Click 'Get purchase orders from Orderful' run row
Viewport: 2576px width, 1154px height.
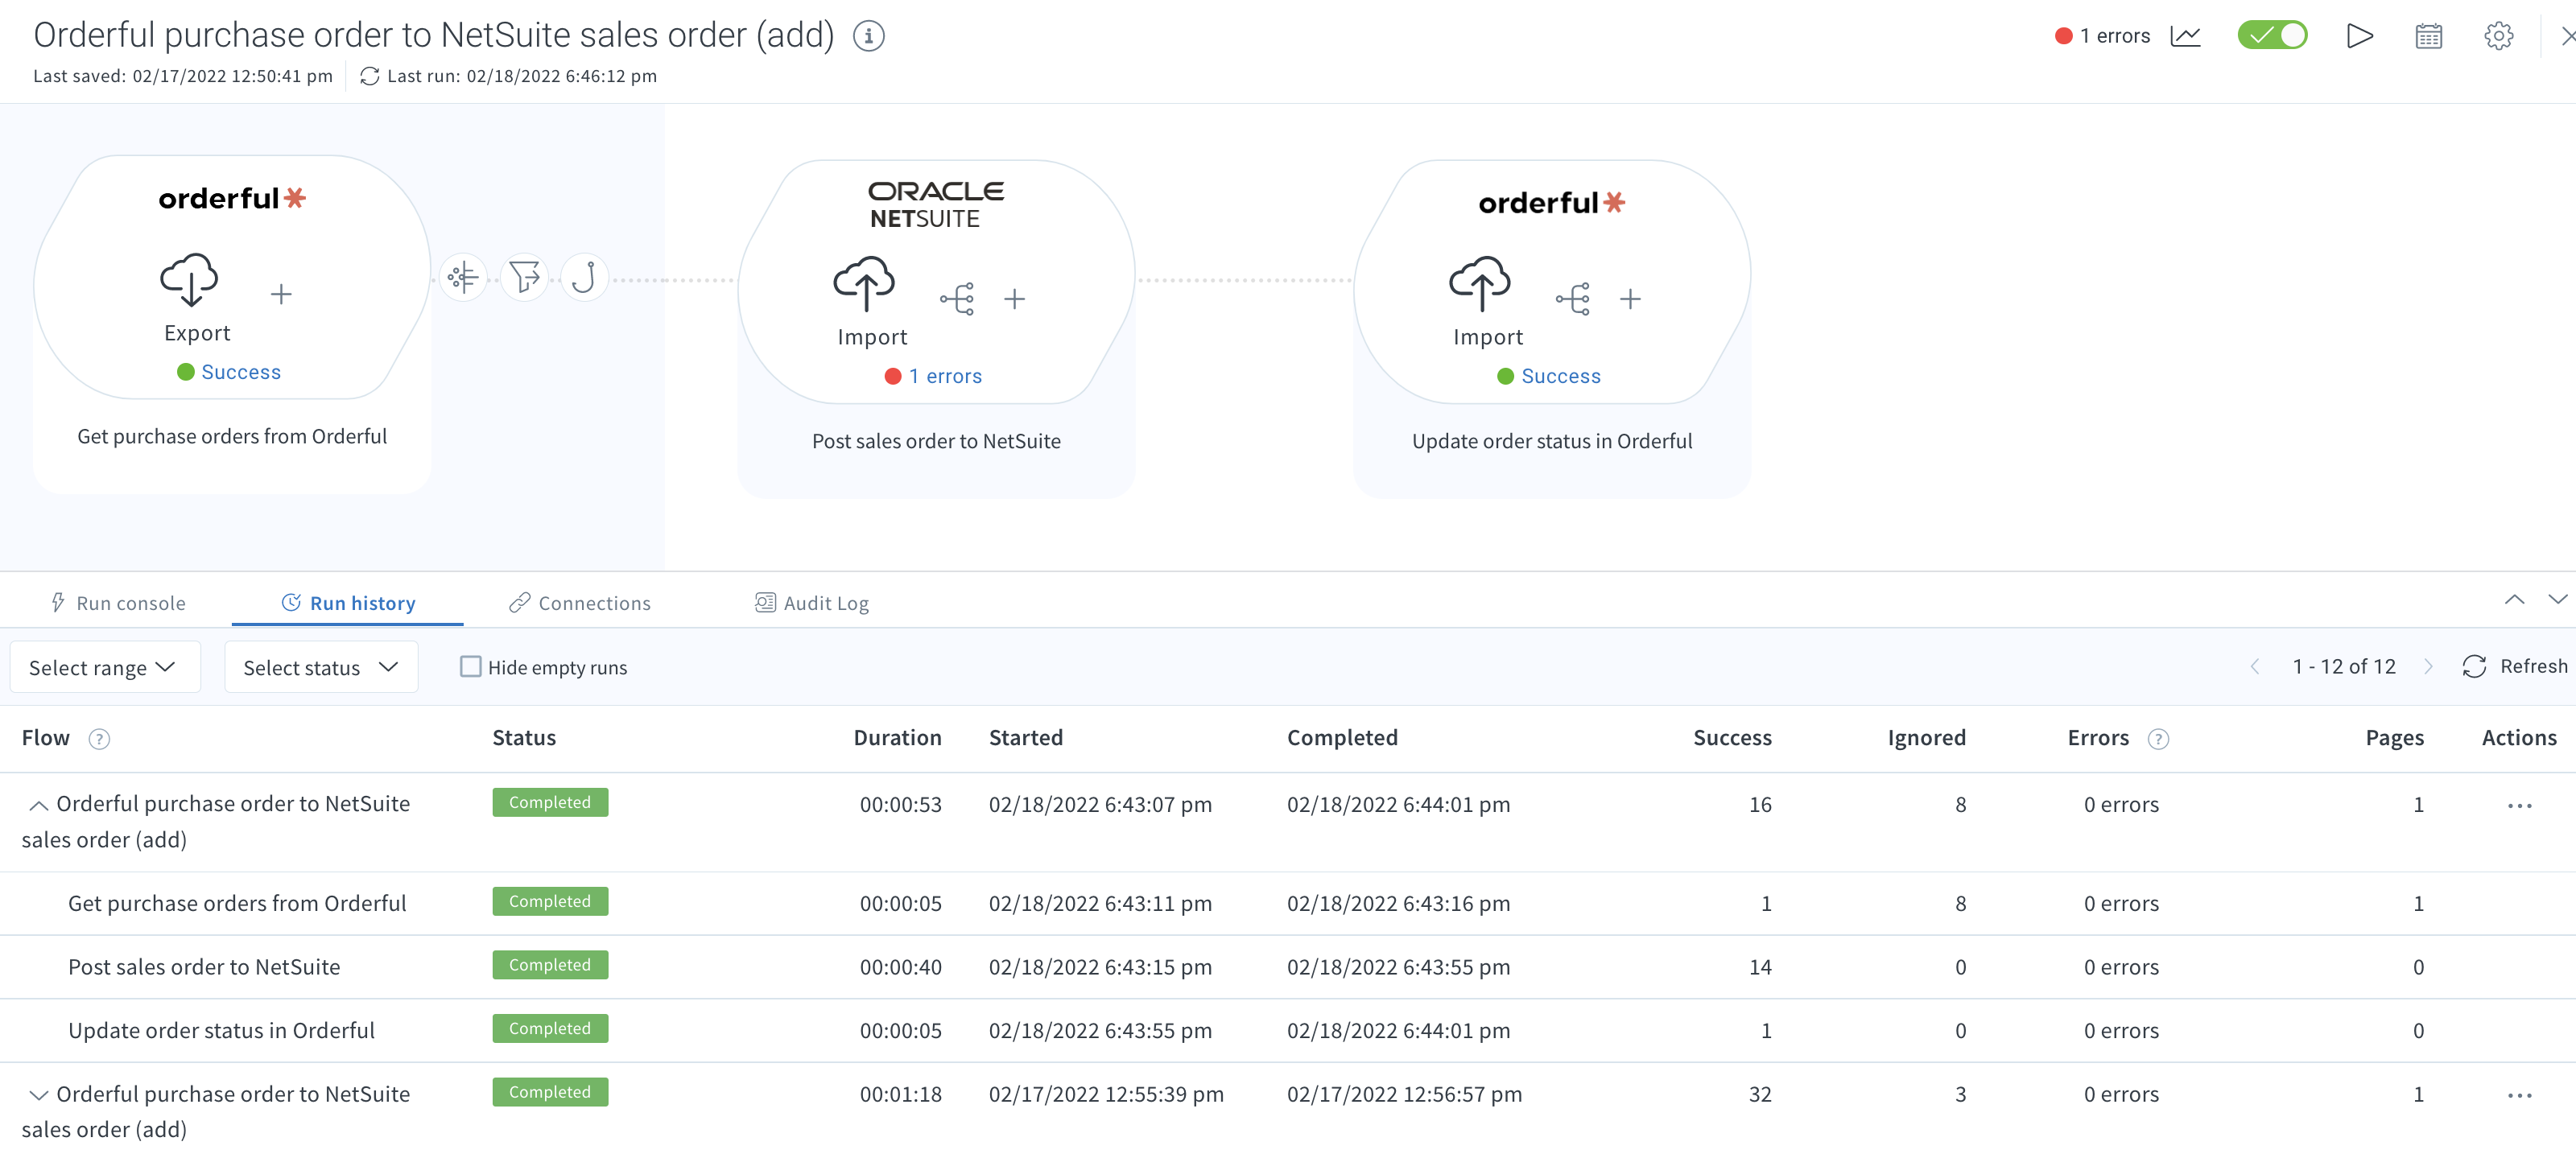[1288, 903]
